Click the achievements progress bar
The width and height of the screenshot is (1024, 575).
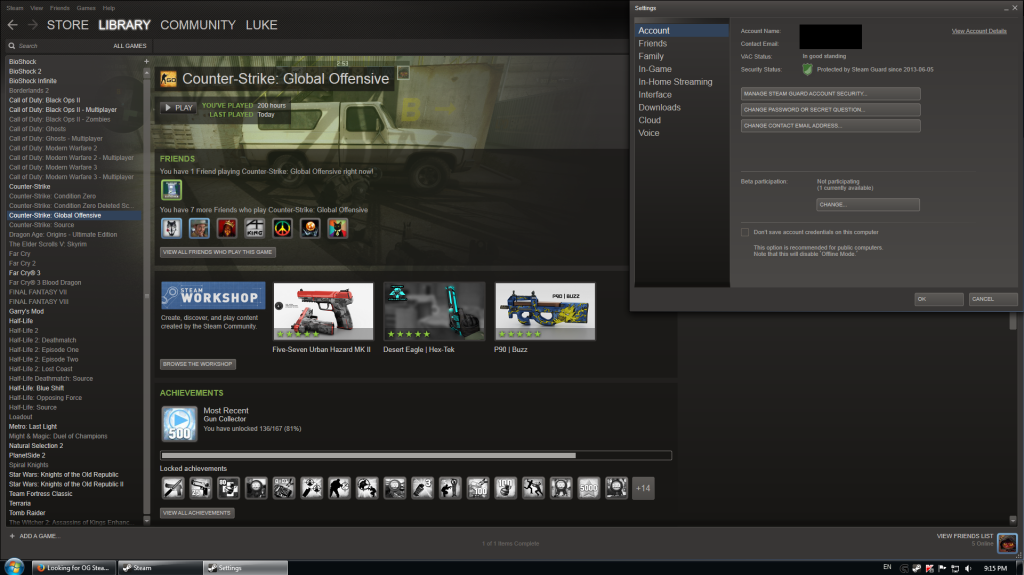click(x=415, y=455)
